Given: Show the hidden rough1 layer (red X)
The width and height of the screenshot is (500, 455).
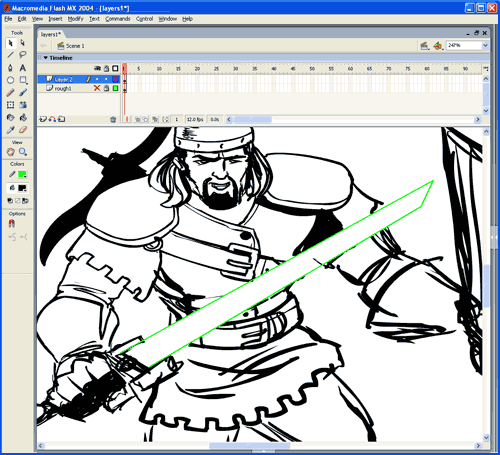Looking at the screenshot, I should click(97, 88).
